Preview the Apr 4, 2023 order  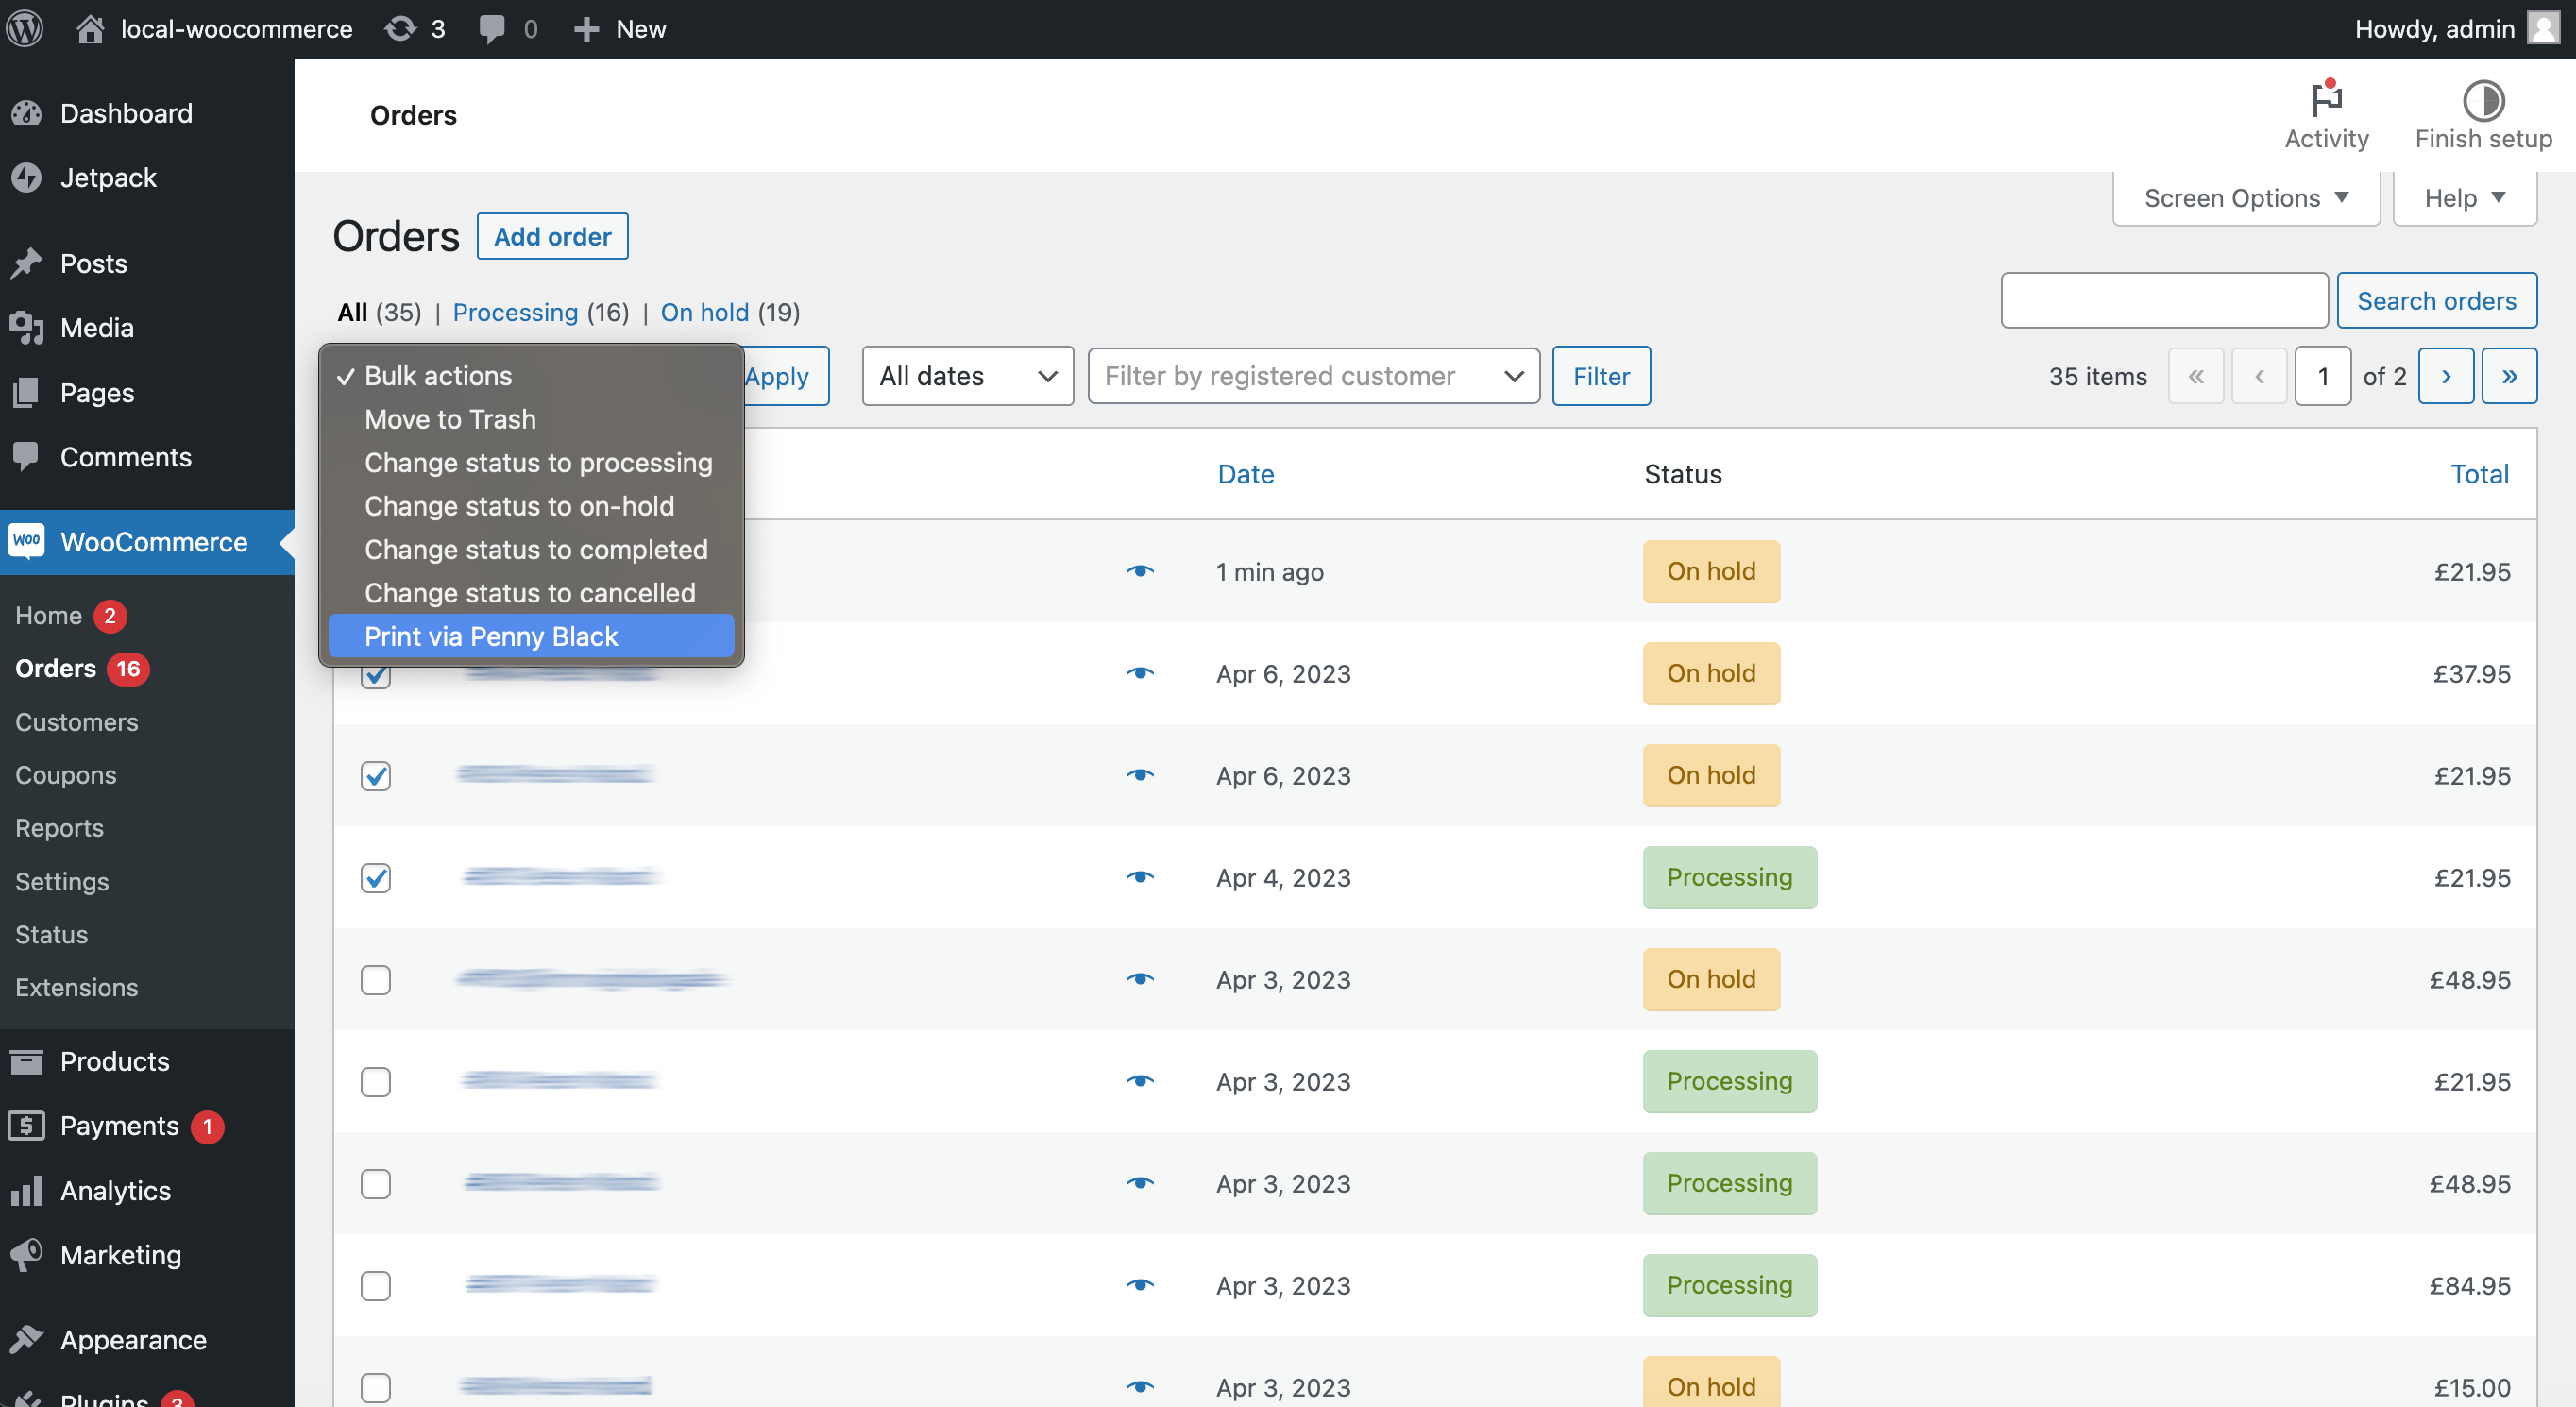1140,877
